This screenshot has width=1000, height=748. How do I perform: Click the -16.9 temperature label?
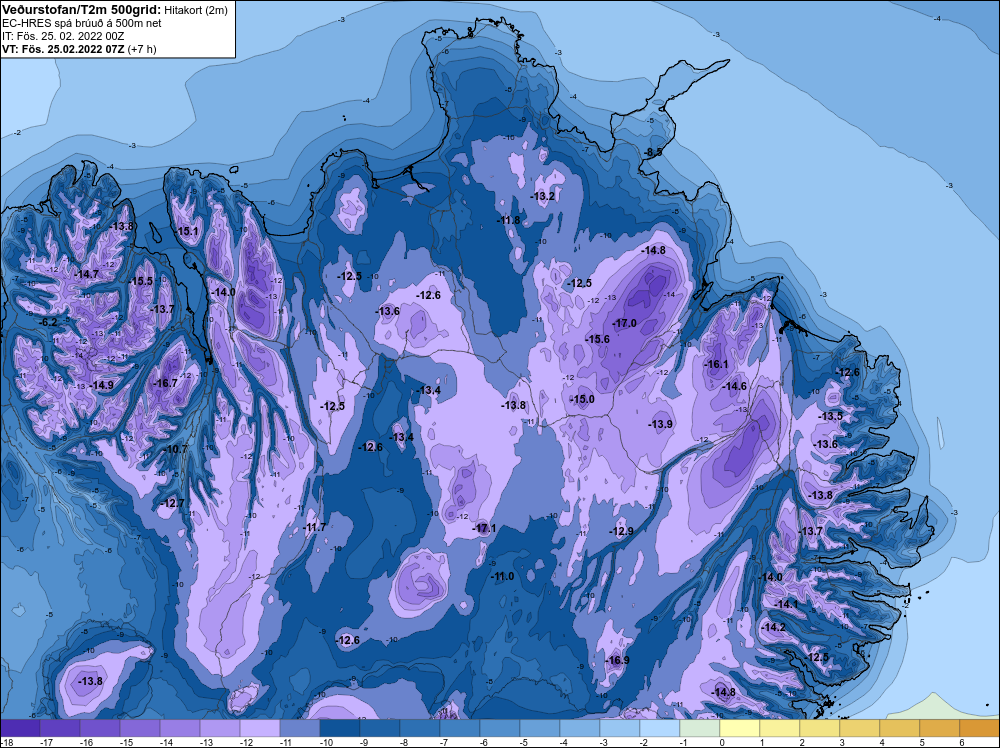point(617,660)
